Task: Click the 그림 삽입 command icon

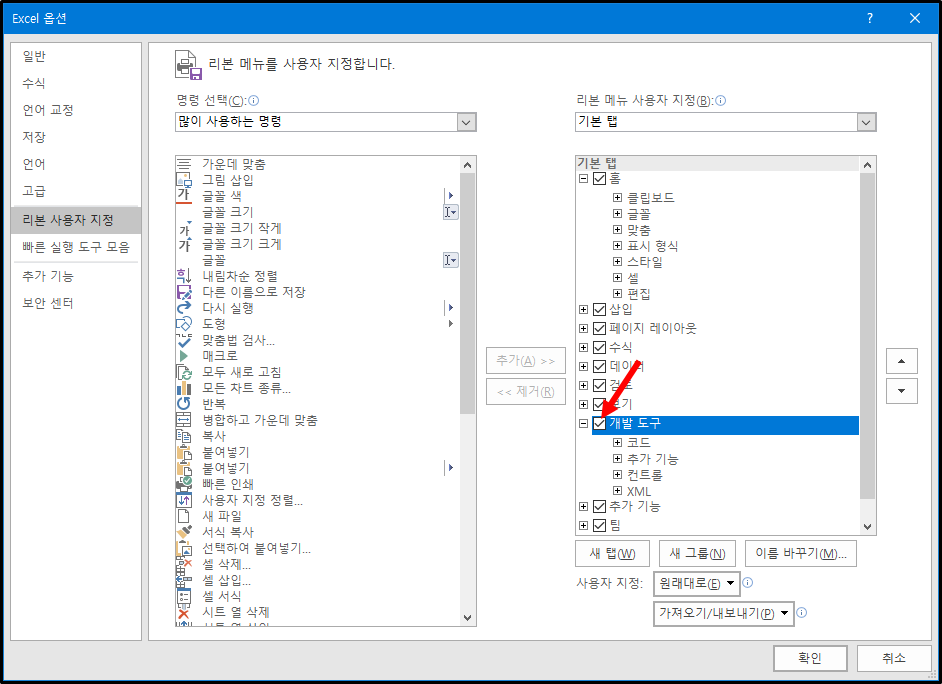Action: click(184, 180)
